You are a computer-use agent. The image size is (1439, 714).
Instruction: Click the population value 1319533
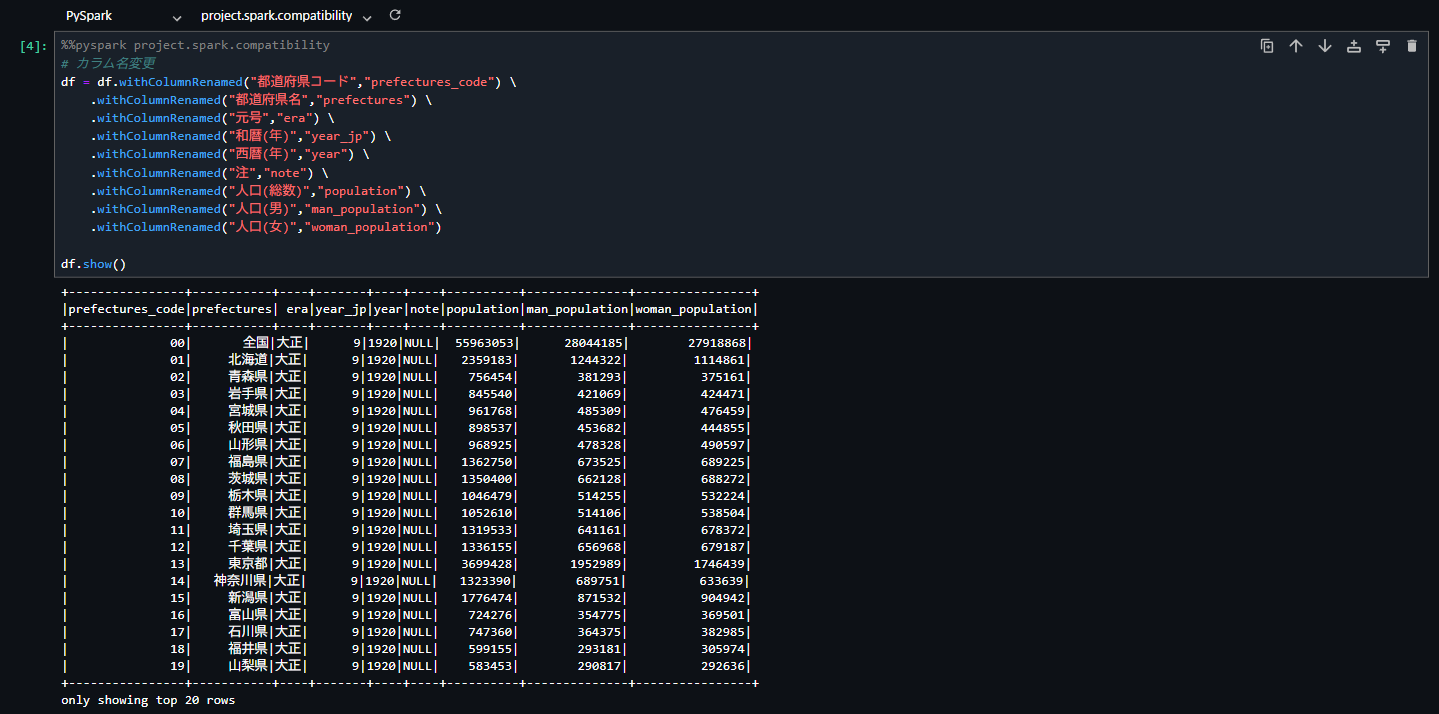coord(488,530)
